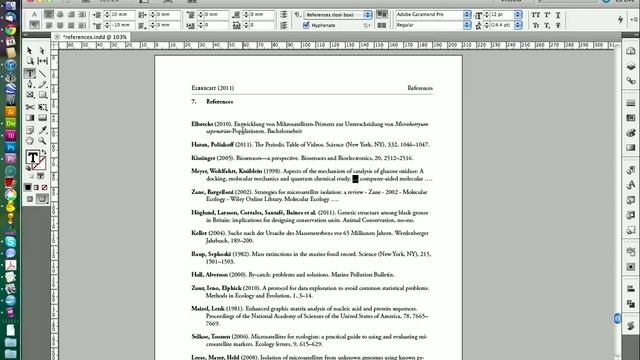The image size is (640, 360).
Task: Swap fill and stroke arrow
Action: point(44,152)
